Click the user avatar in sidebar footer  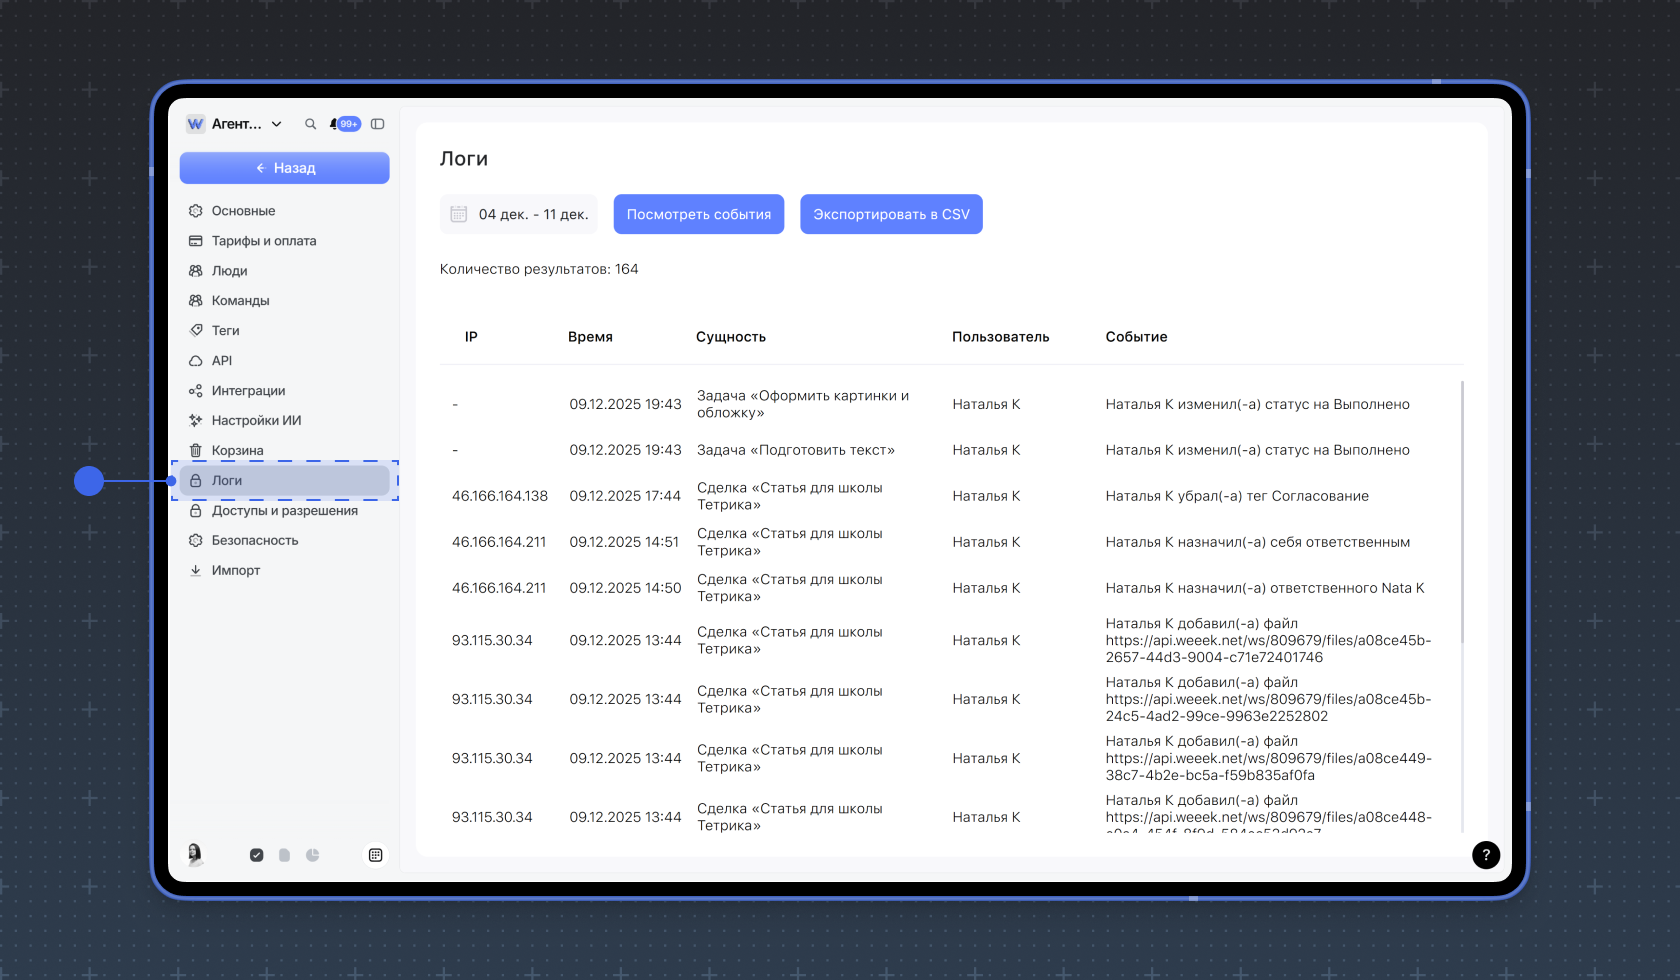(x=195, y=854)
